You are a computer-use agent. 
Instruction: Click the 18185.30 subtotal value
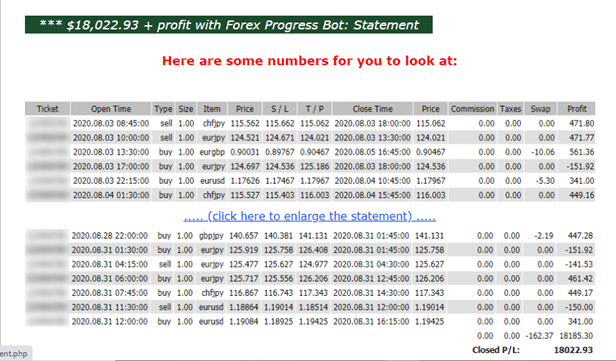[x=576, y=336]
